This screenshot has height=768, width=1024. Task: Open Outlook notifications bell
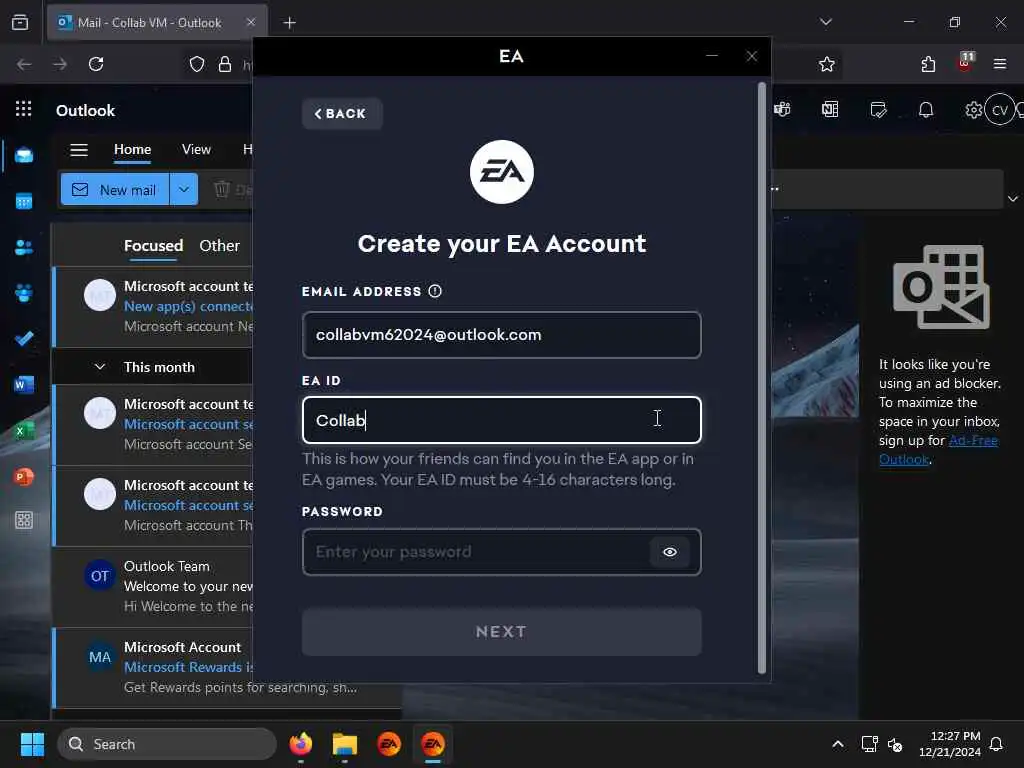(x=926, y=110)
